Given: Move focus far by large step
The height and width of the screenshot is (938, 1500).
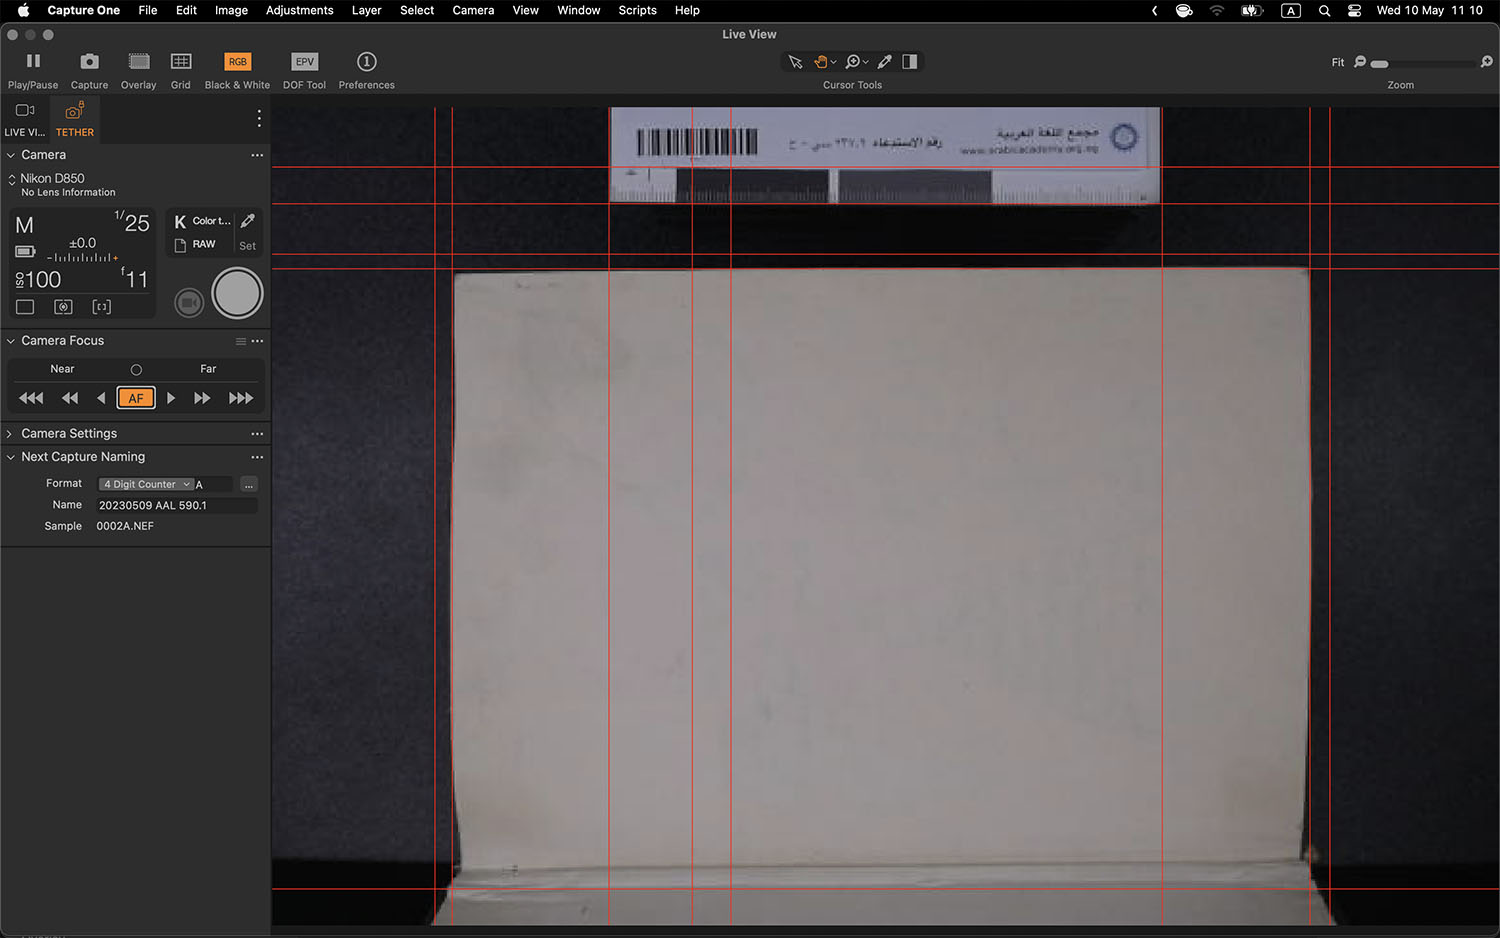Looking at the screenshot, I should (x=241, y=398).
